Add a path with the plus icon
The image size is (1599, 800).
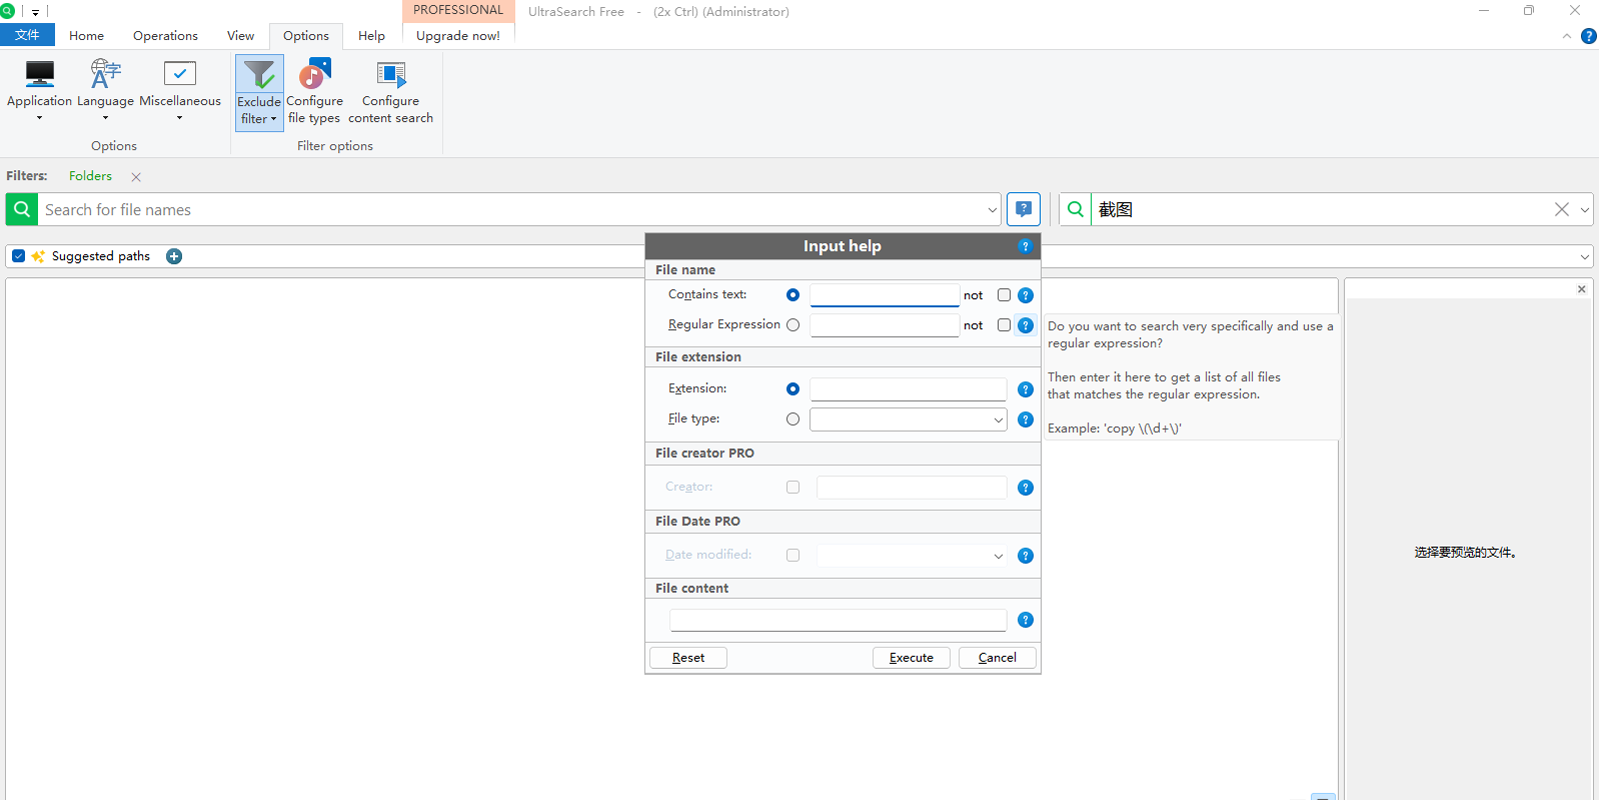(174, 256)
